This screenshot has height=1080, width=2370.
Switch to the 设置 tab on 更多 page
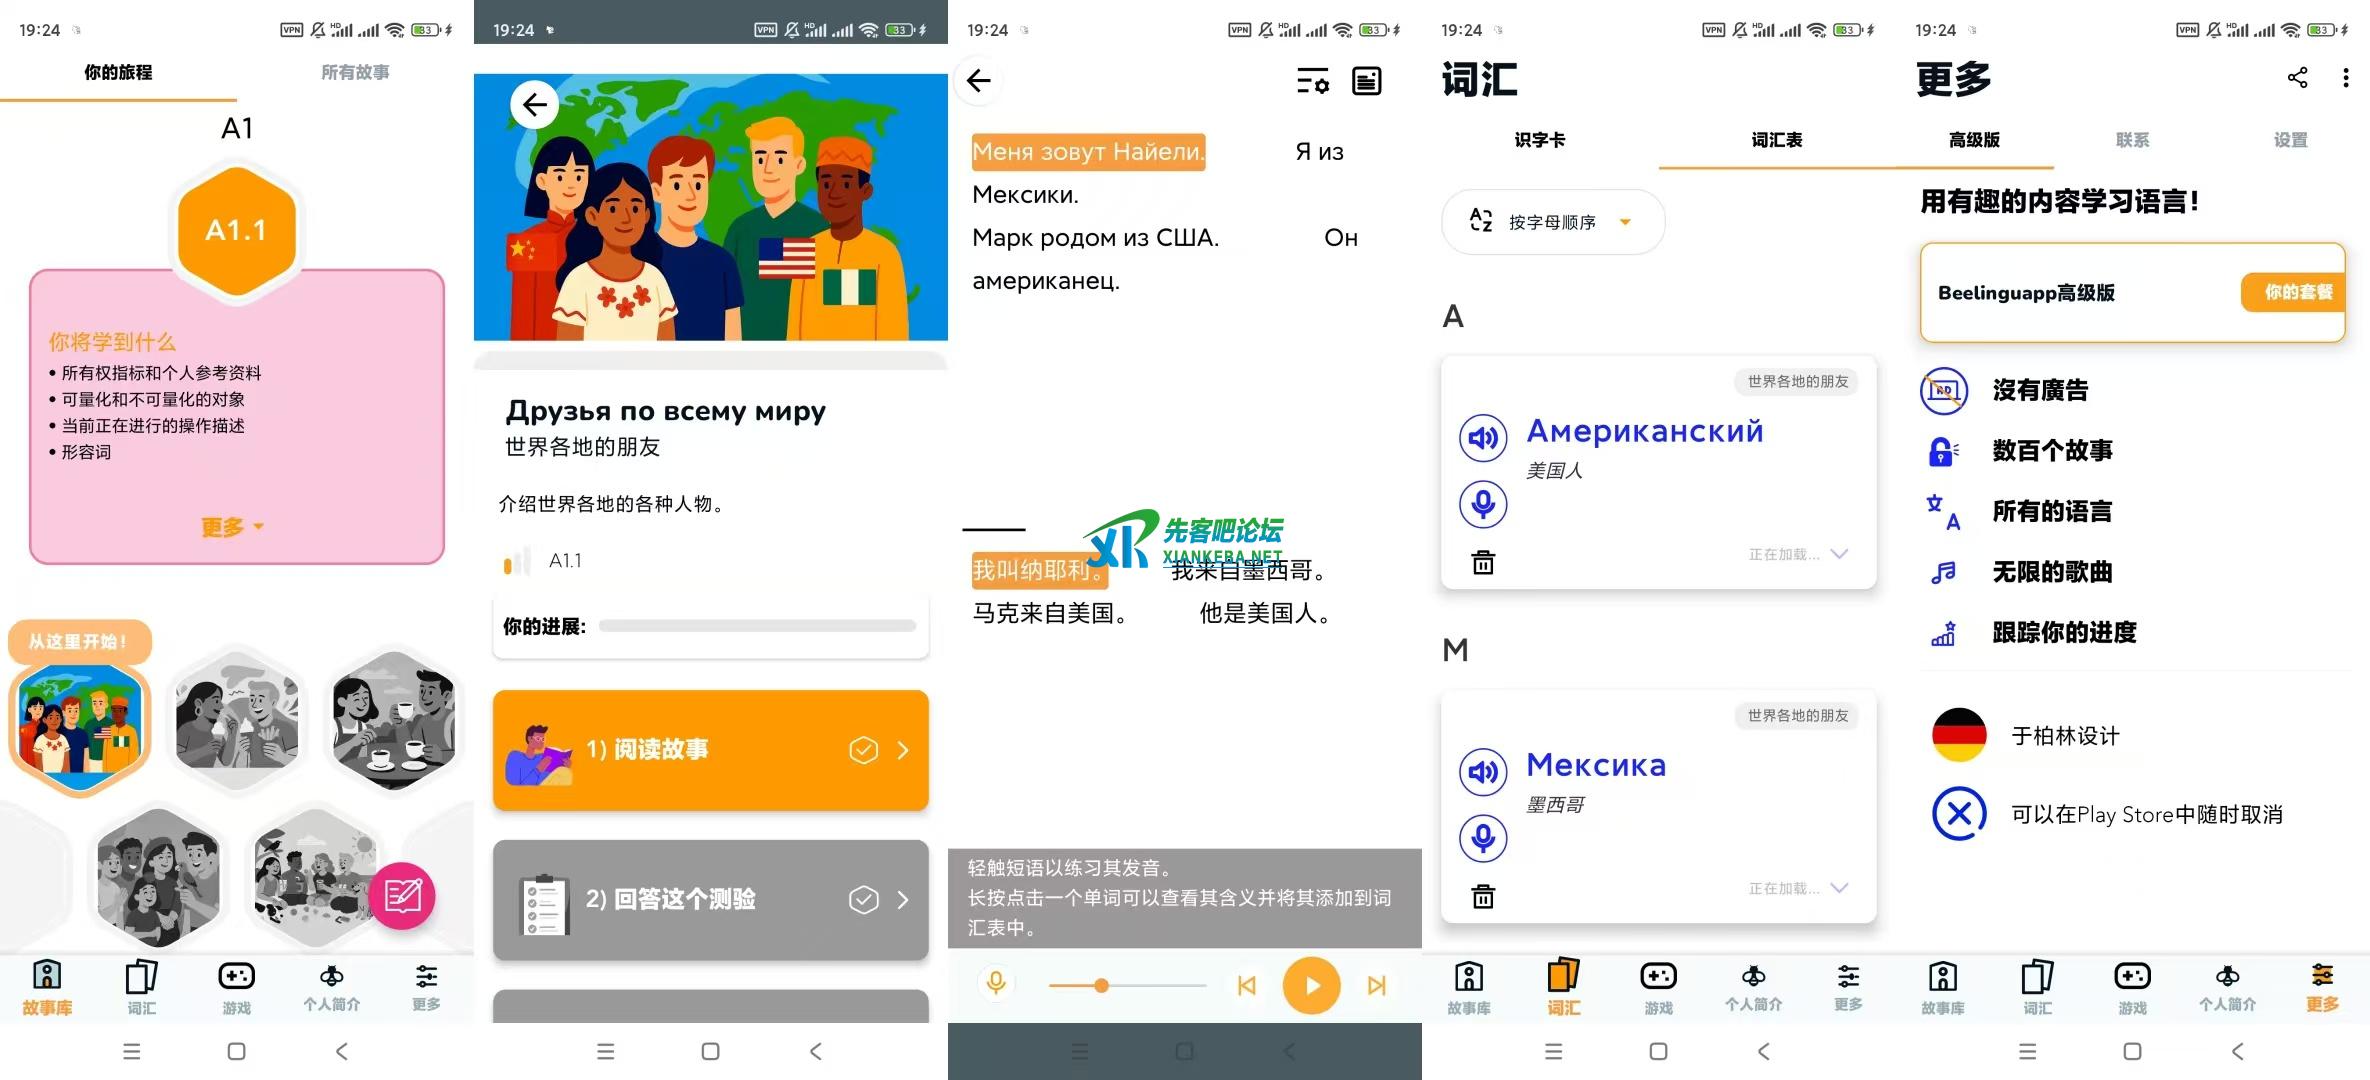[2290, 140]
